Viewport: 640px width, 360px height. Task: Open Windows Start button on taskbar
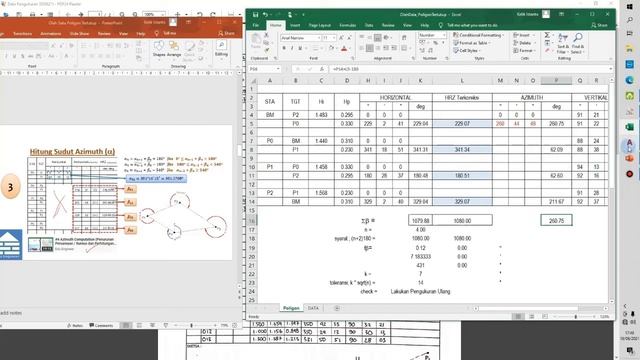[630, 7]
